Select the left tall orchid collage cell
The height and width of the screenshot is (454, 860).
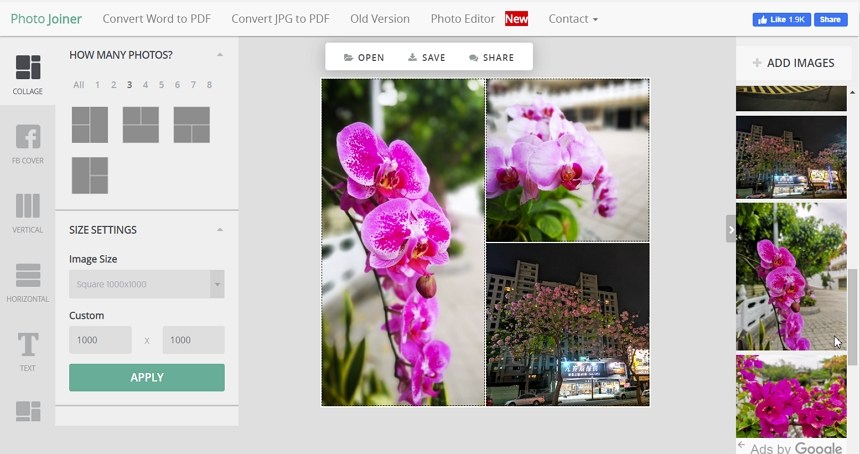pos(403,242)
